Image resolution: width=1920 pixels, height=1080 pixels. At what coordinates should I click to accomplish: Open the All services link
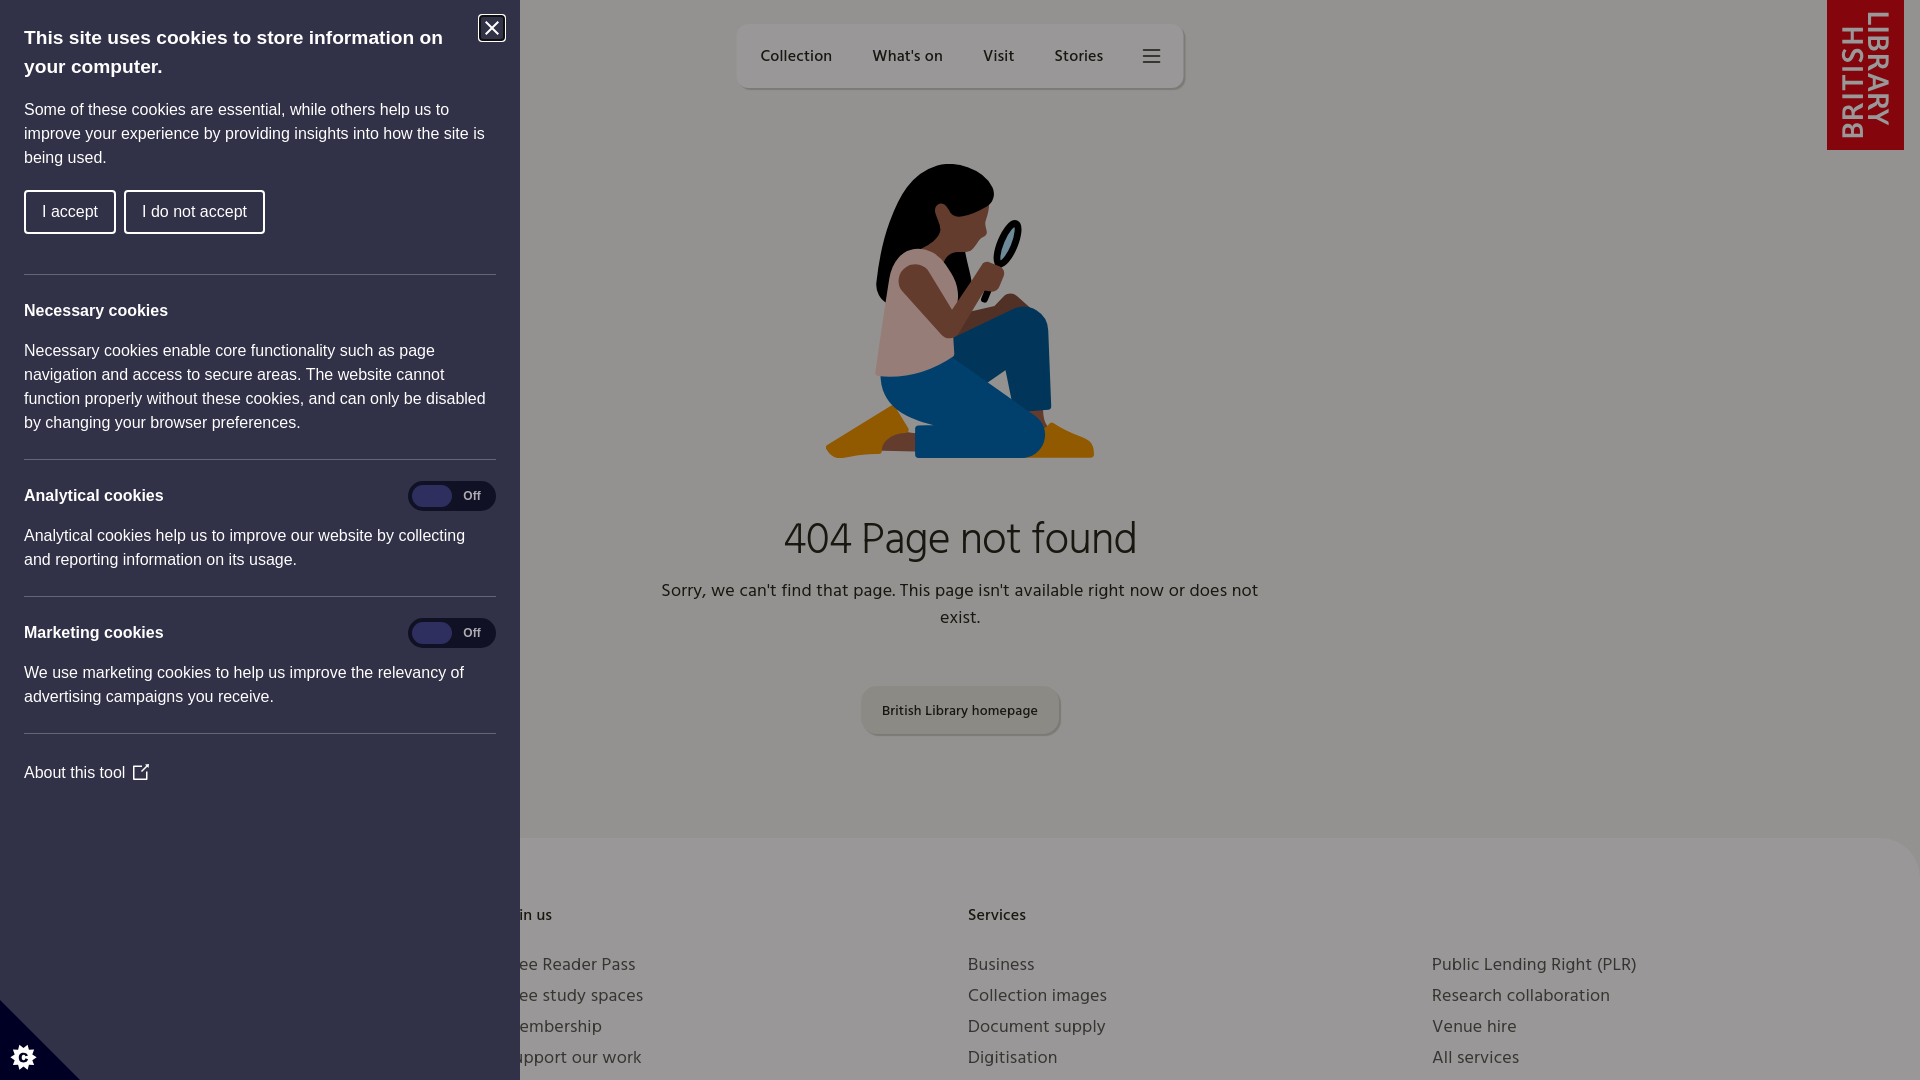pos(1475,1058)
